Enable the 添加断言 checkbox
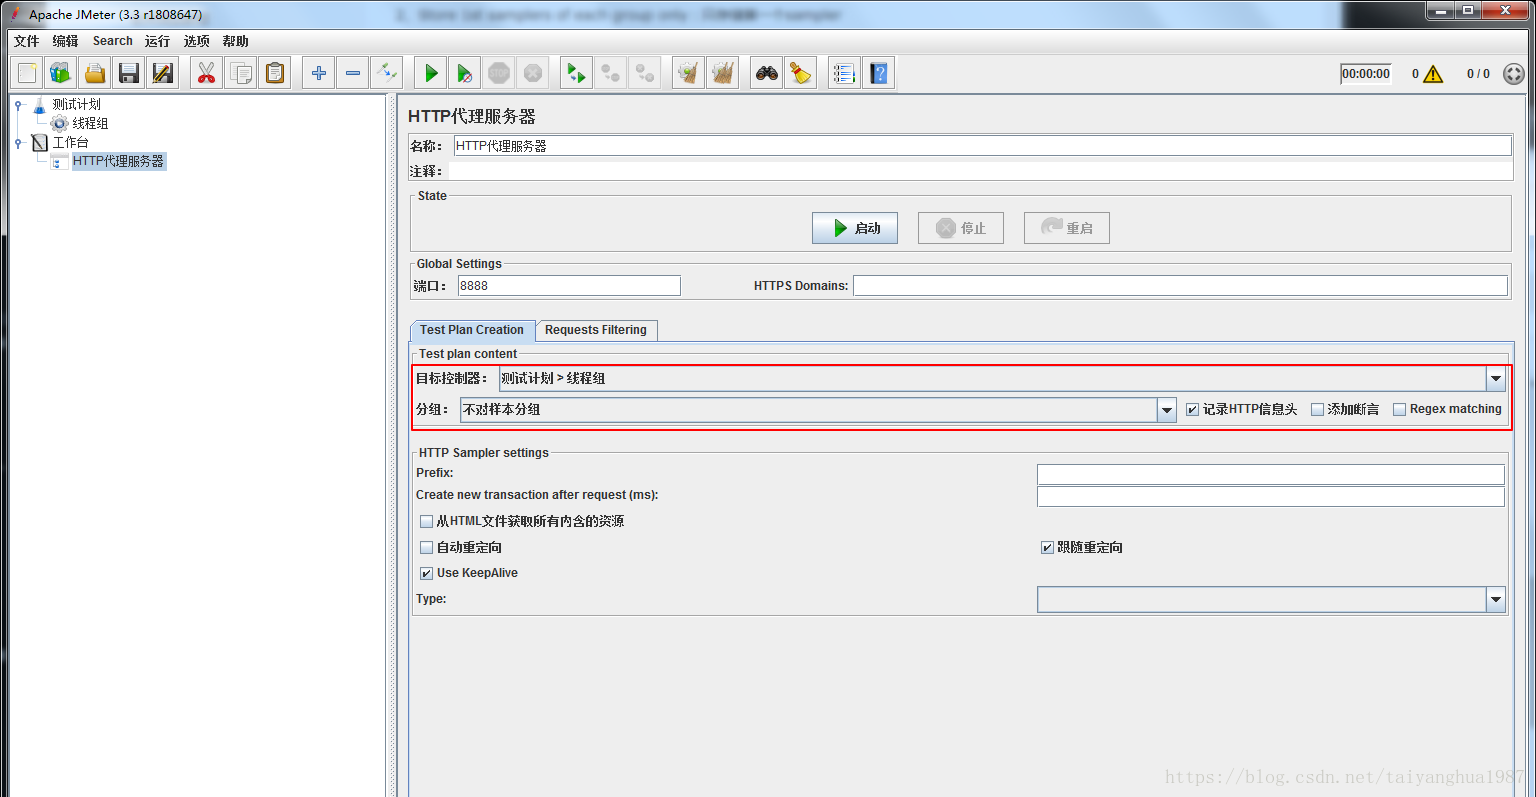The image size is (1536, 797). [x=1317, y=410]
